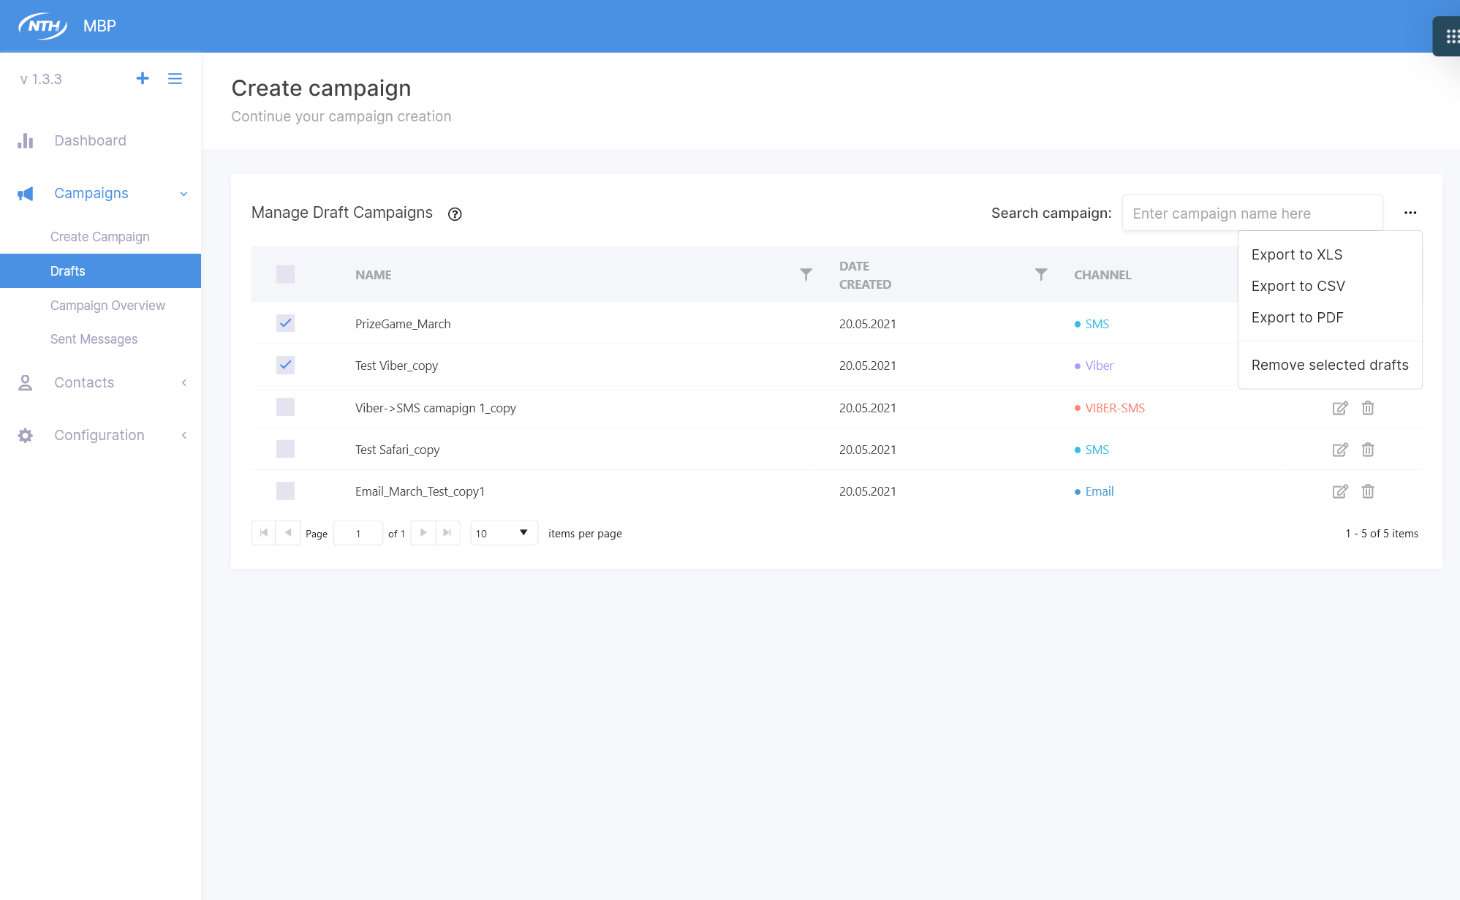Open the edit icon for Test Safari_copy draft

click(1340, 449)
